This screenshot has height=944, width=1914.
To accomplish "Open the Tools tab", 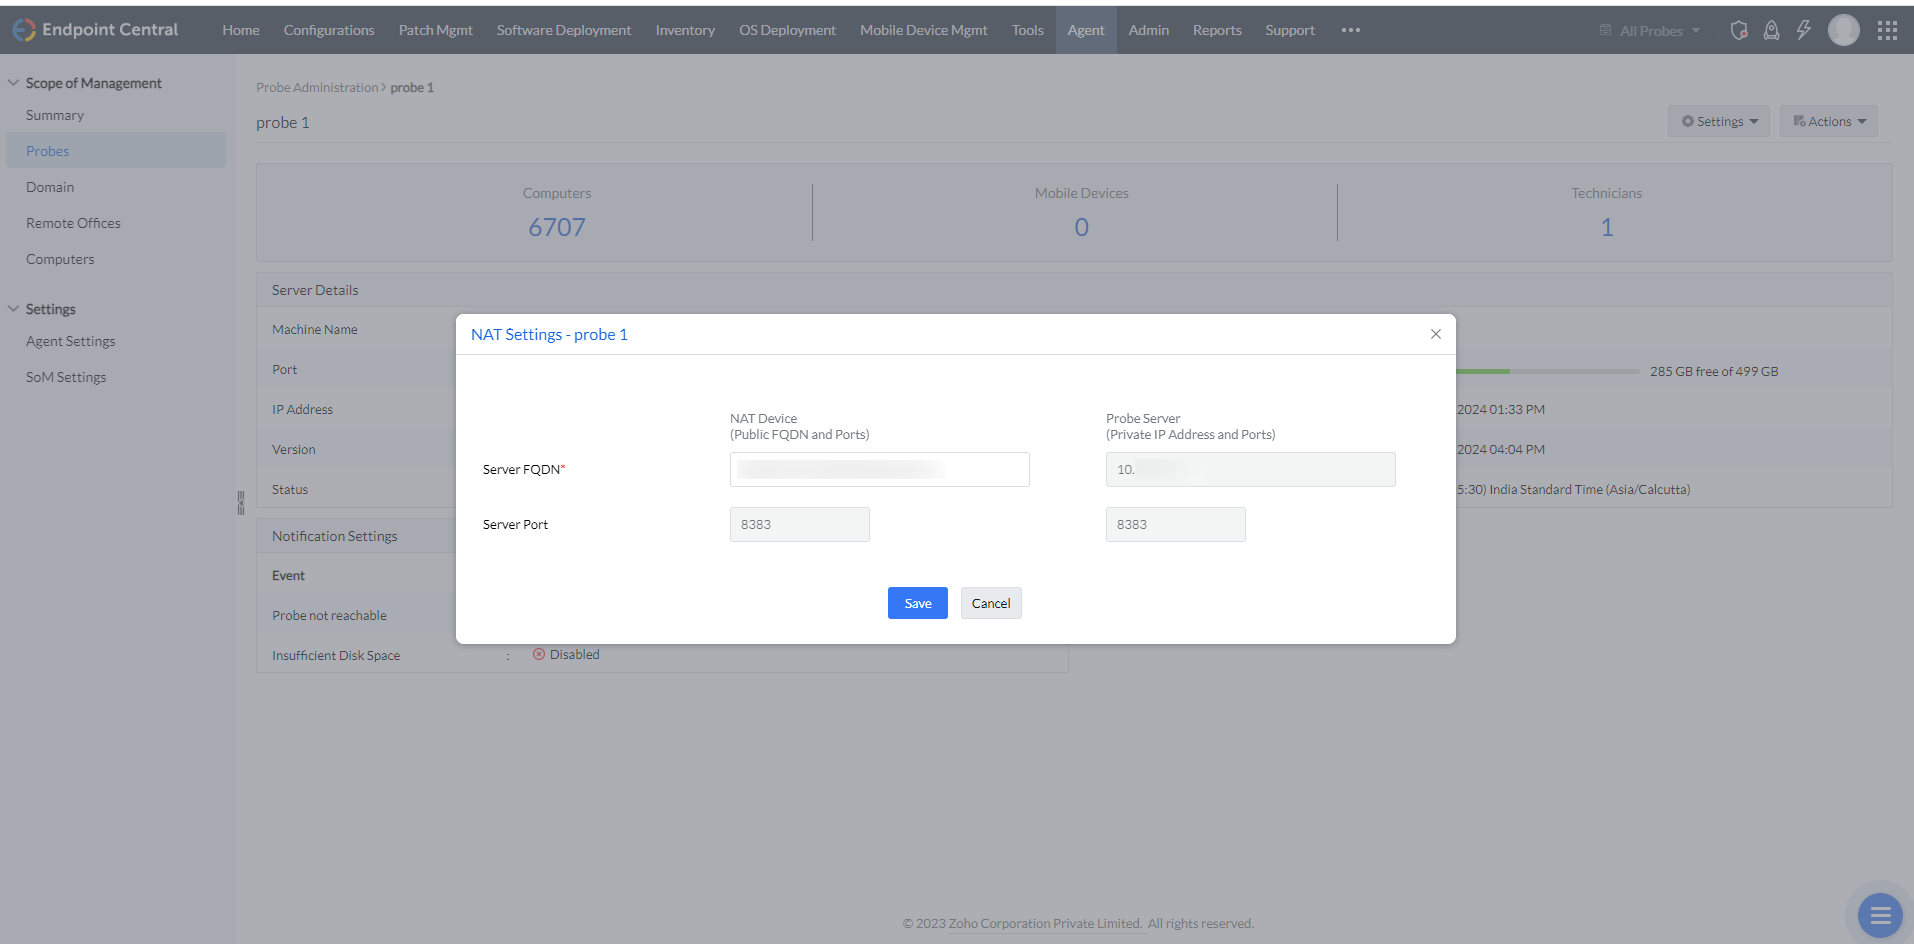I will (1028, 30).
